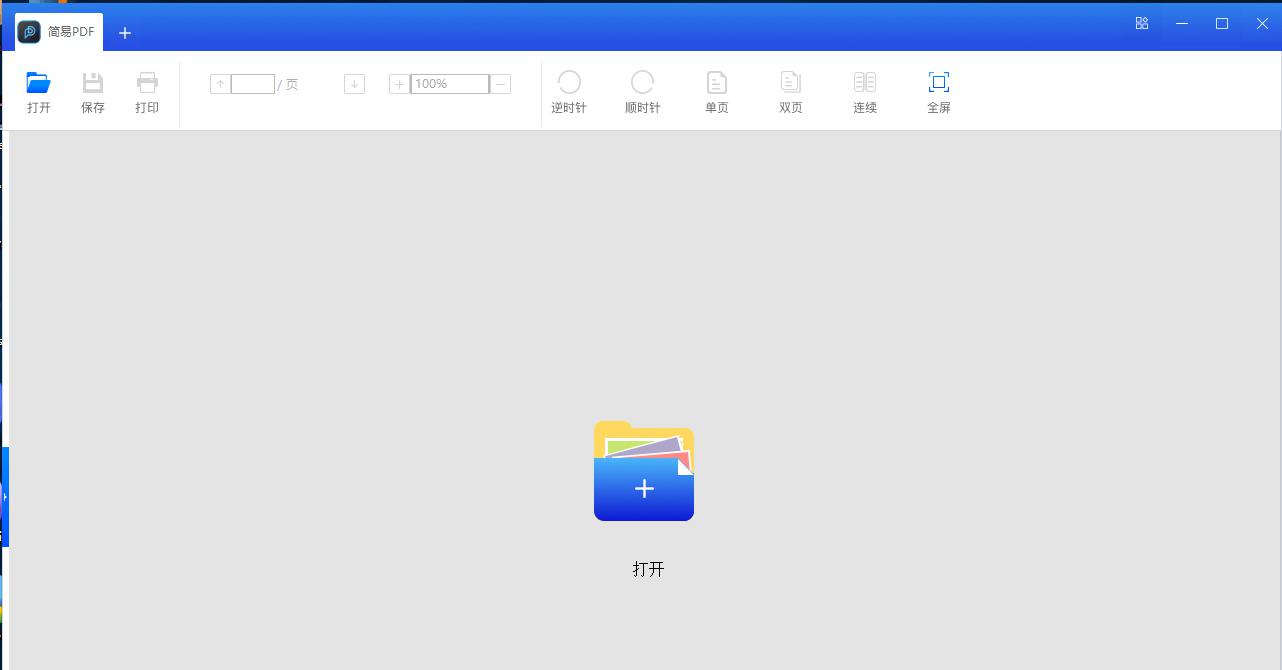The height and width of the screenshot is (670, 1282).
Task: Enable 单页 single-page view mode
Action: click(716, 91)
